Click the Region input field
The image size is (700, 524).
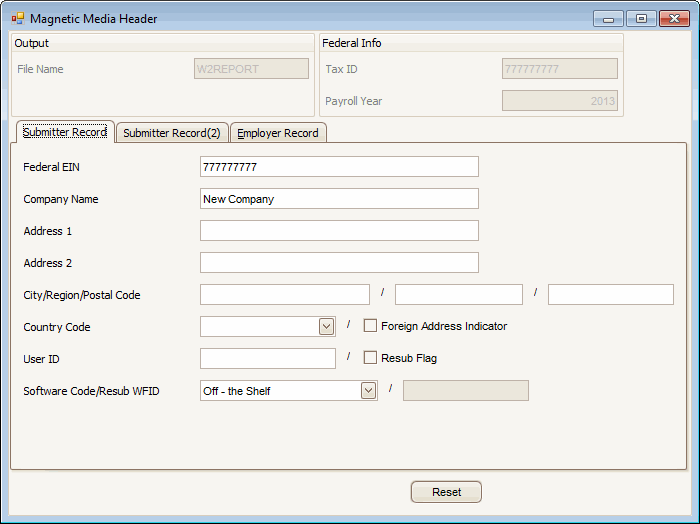[x=458, y=294]
